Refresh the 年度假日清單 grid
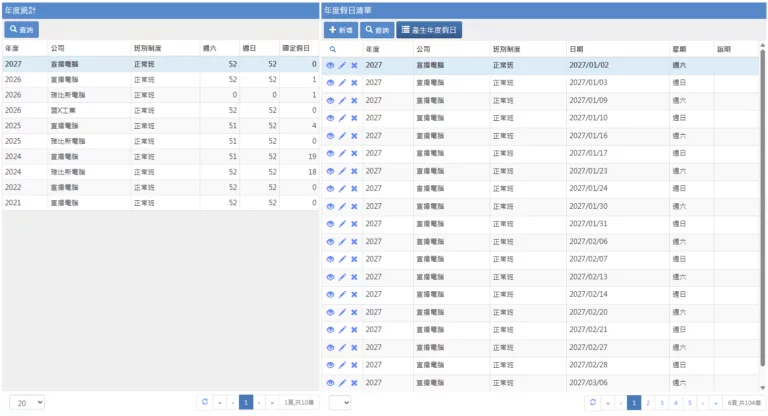This screenshot has width=768, height=416. 592,402
